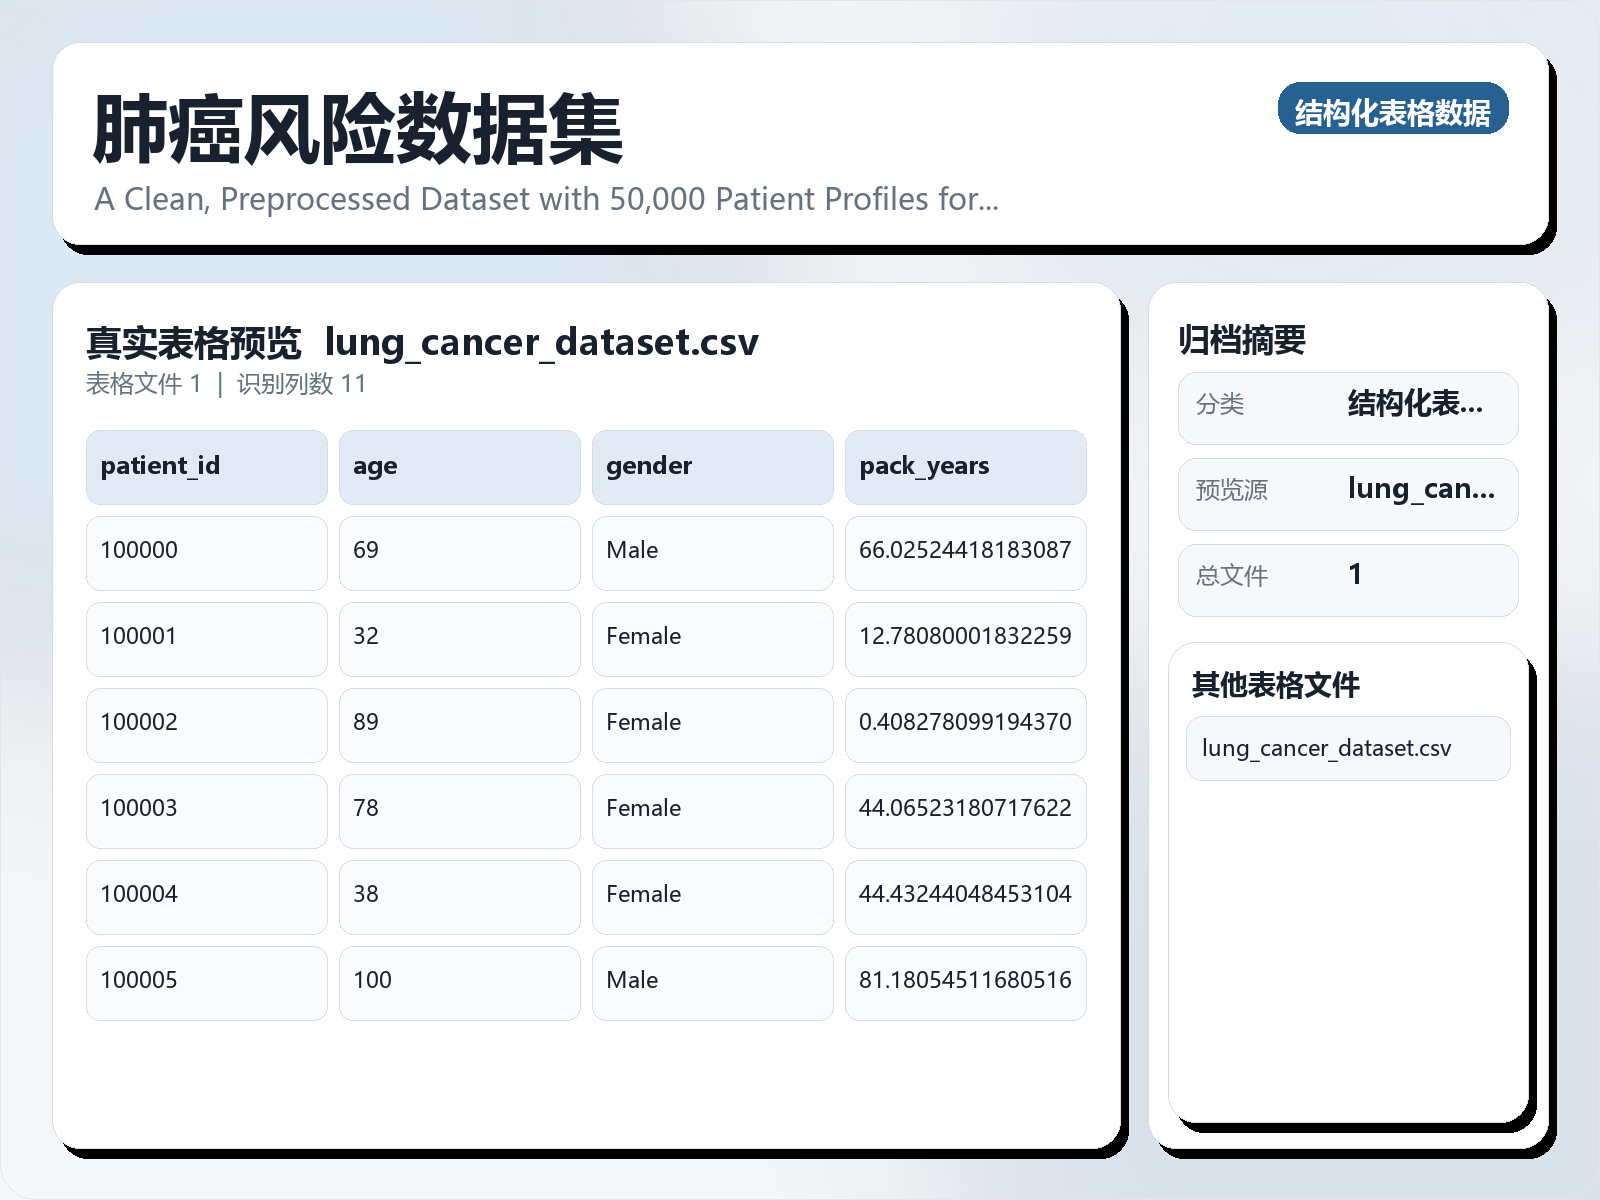Open the lung_cancer_dataset.csv preview title
This screenshot has height=1200, width=1600.
pyautogui.click(x=544, y=343)
